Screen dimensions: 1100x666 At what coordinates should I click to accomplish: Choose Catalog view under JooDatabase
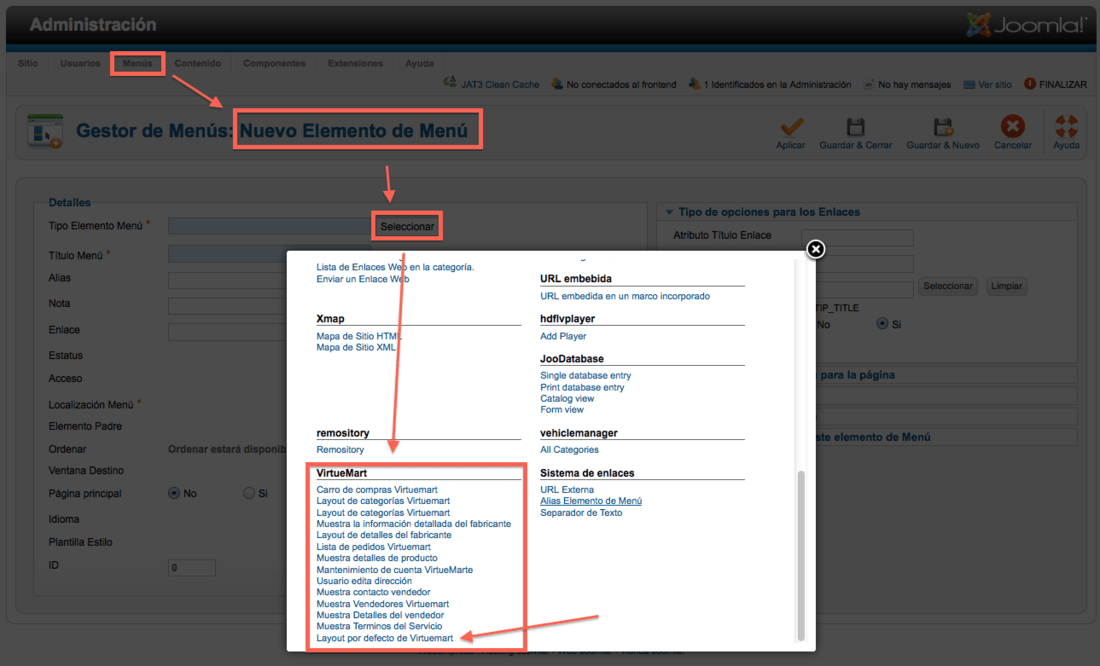click(567, 399)
